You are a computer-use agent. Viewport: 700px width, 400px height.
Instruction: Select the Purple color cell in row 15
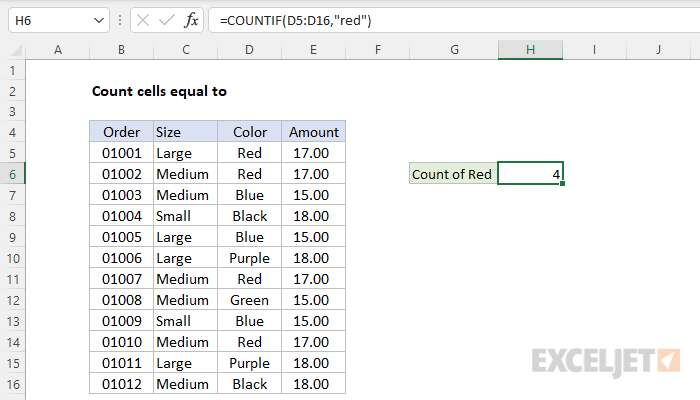click(x=250, y=363)
